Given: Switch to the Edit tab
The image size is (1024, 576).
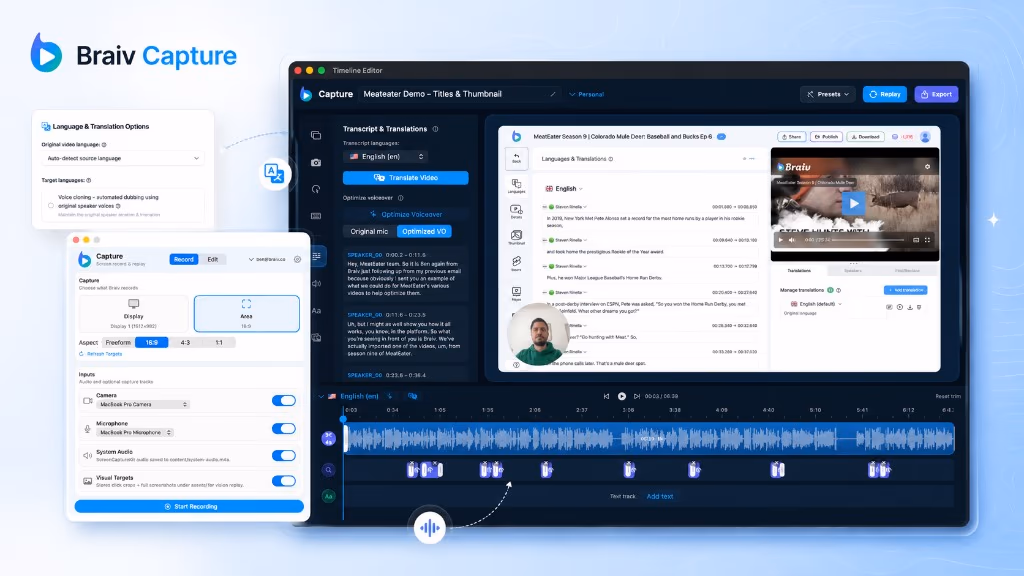Looking at the screenshot, I should click(213, 259).
